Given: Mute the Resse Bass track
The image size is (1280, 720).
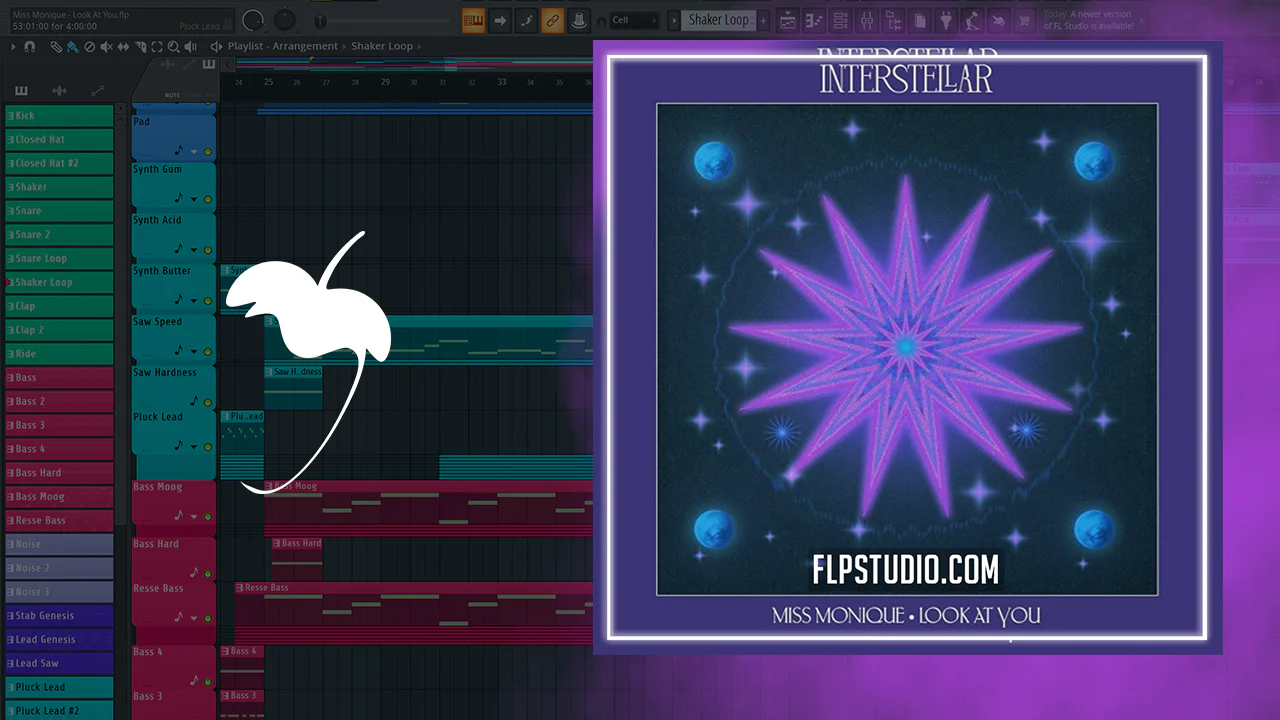Looking at the screenshot, I should tap(208, 619).
